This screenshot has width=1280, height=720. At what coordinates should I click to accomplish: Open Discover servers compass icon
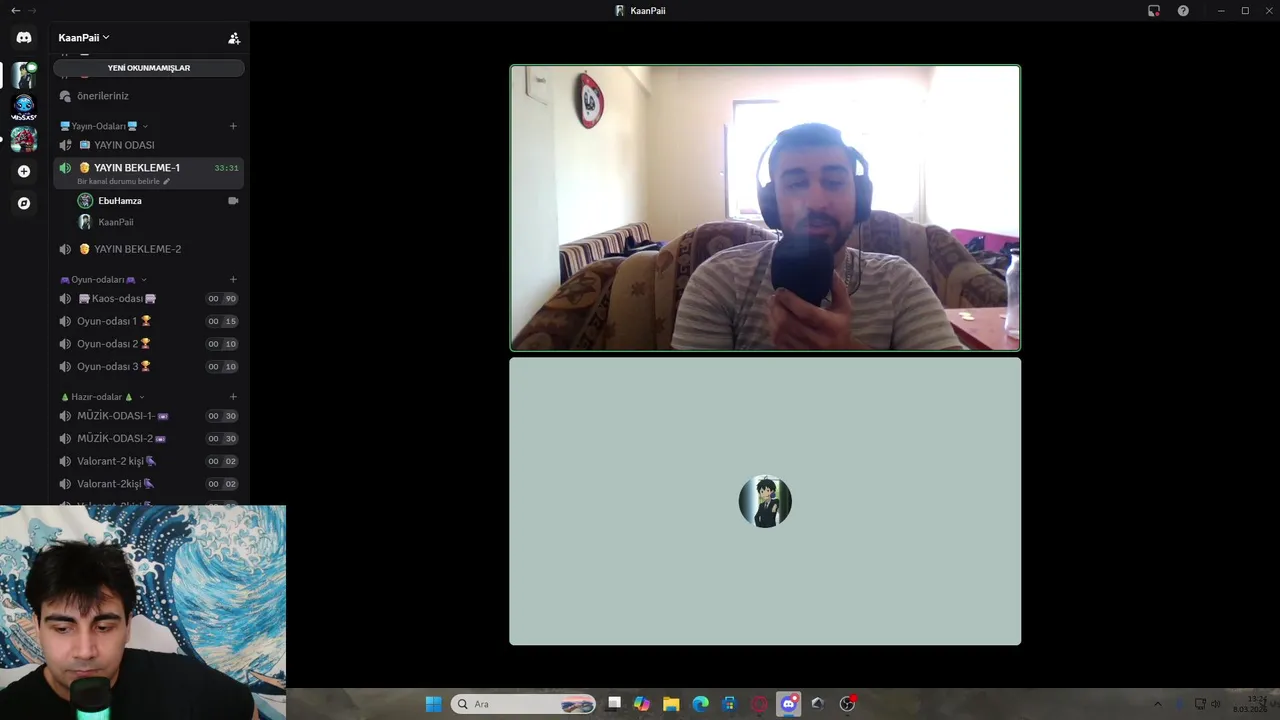pyautogui.click(x=24, y=203)
